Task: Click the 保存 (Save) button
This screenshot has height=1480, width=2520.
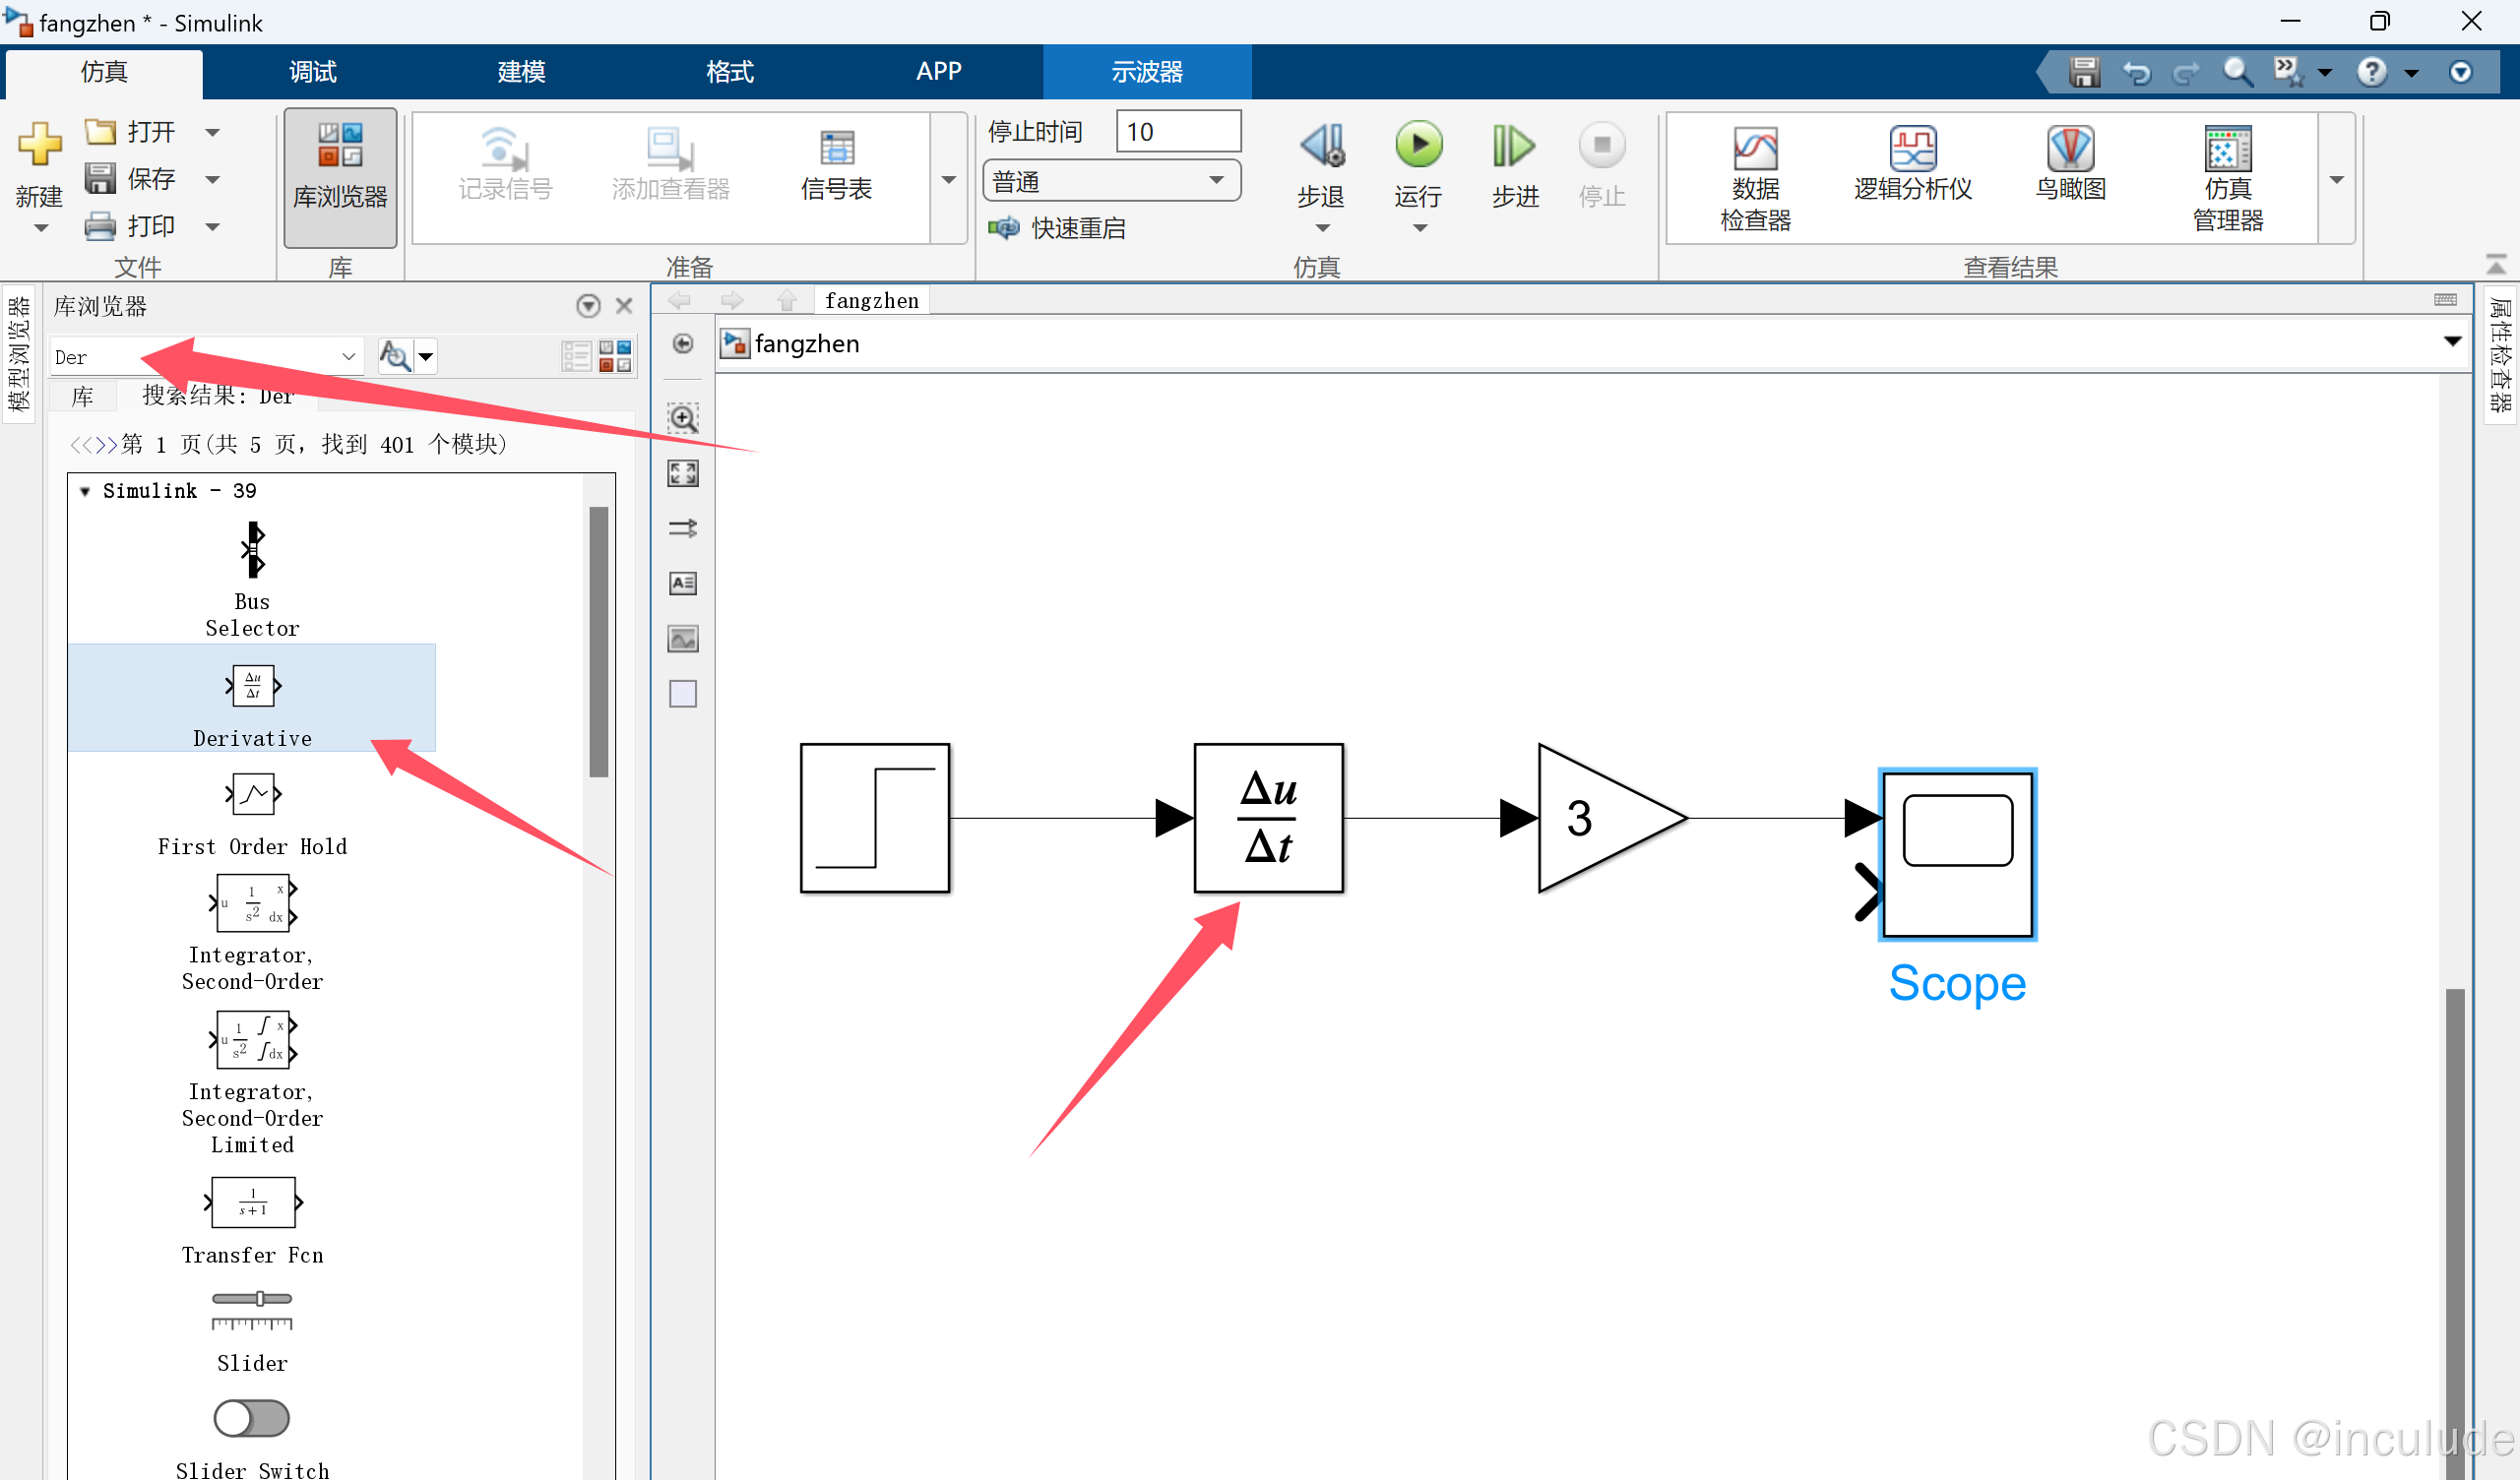Action: click(x=132, y=179)
